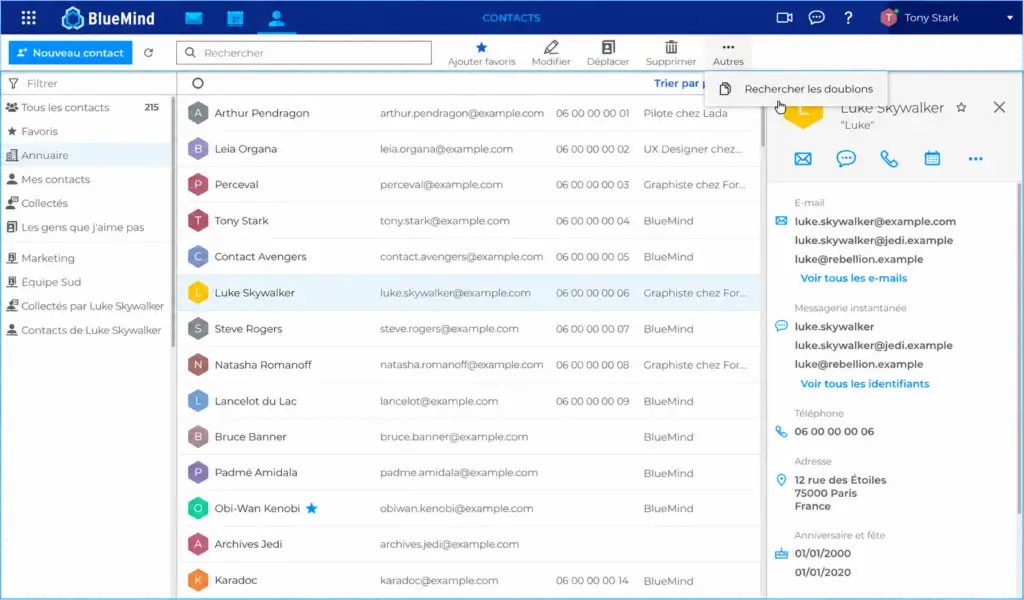
Task: Open Contacts de Luke Skywalker address book
Action: point(86,330)
